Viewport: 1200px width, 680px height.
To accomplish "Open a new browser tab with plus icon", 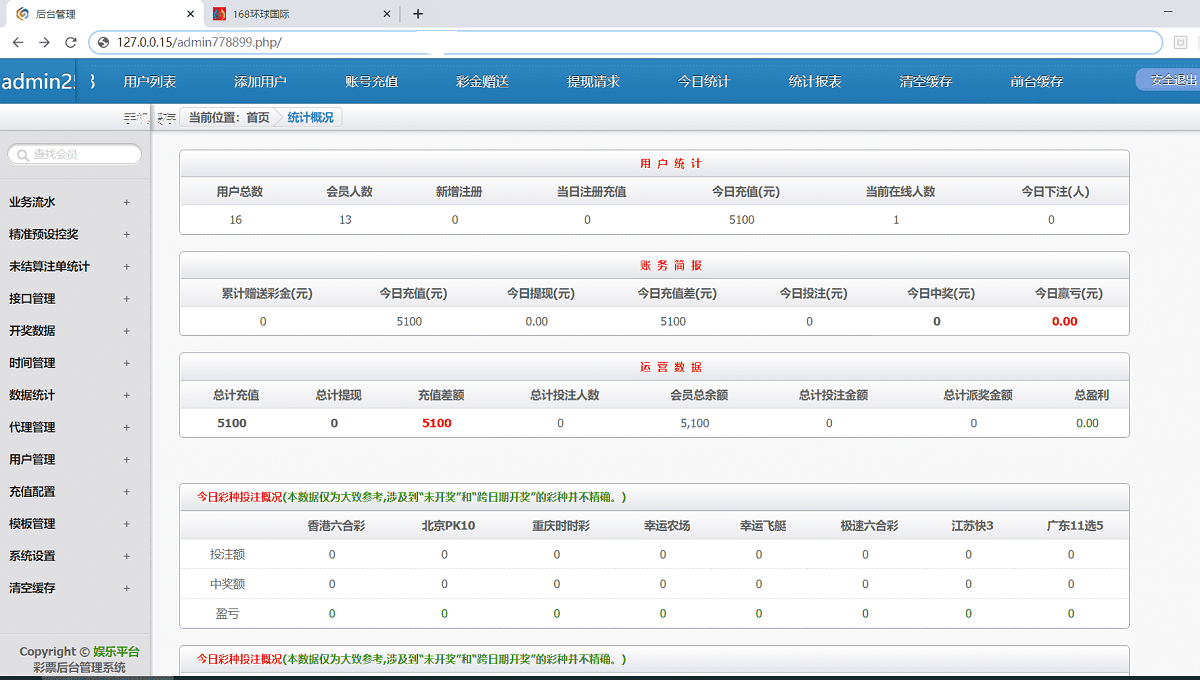I will tap(418, 14).
